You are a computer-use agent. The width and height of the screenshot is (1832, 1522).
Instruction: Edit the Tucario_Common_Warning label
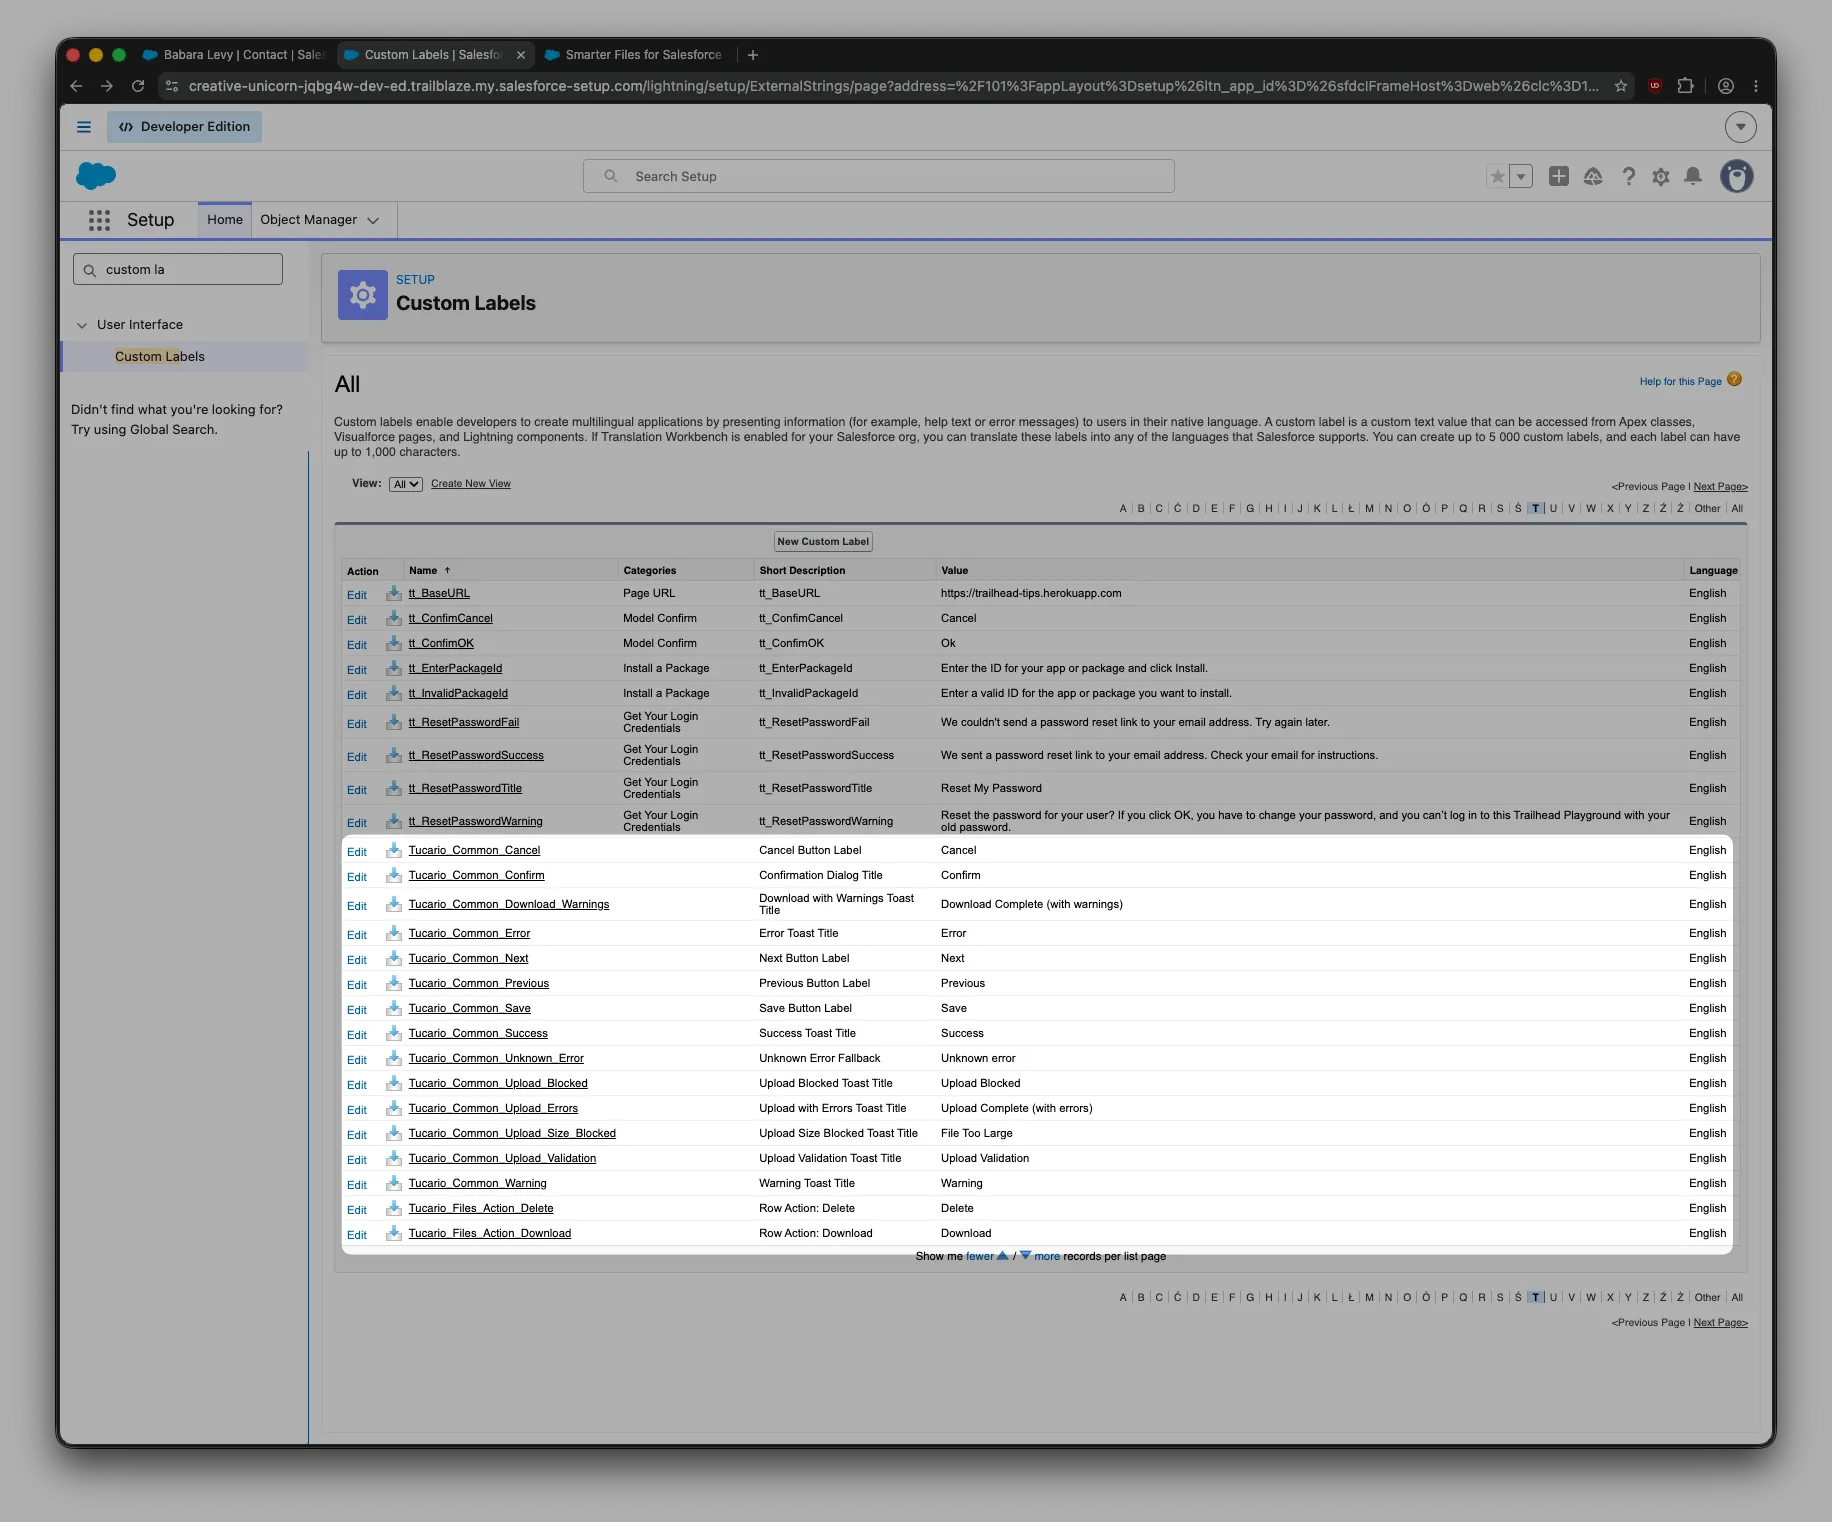coord(357,1186)
